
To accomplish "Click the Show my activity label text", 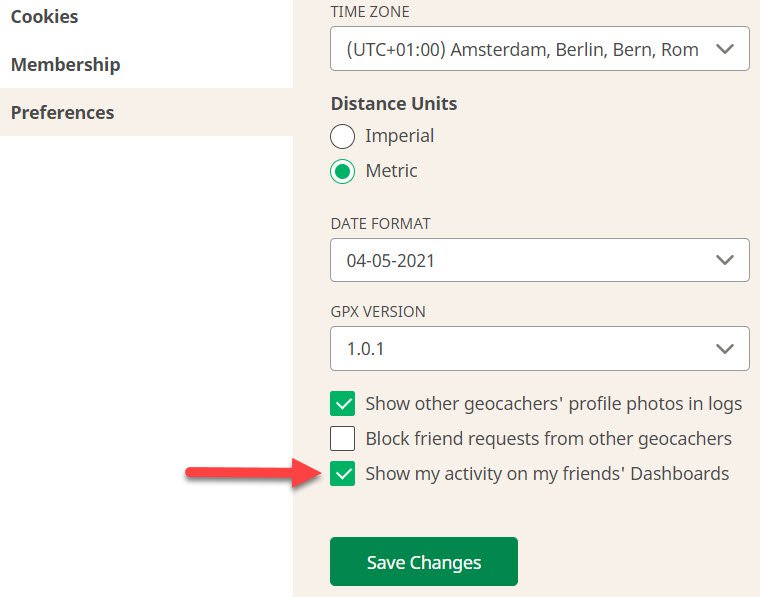I will point(547,473).
